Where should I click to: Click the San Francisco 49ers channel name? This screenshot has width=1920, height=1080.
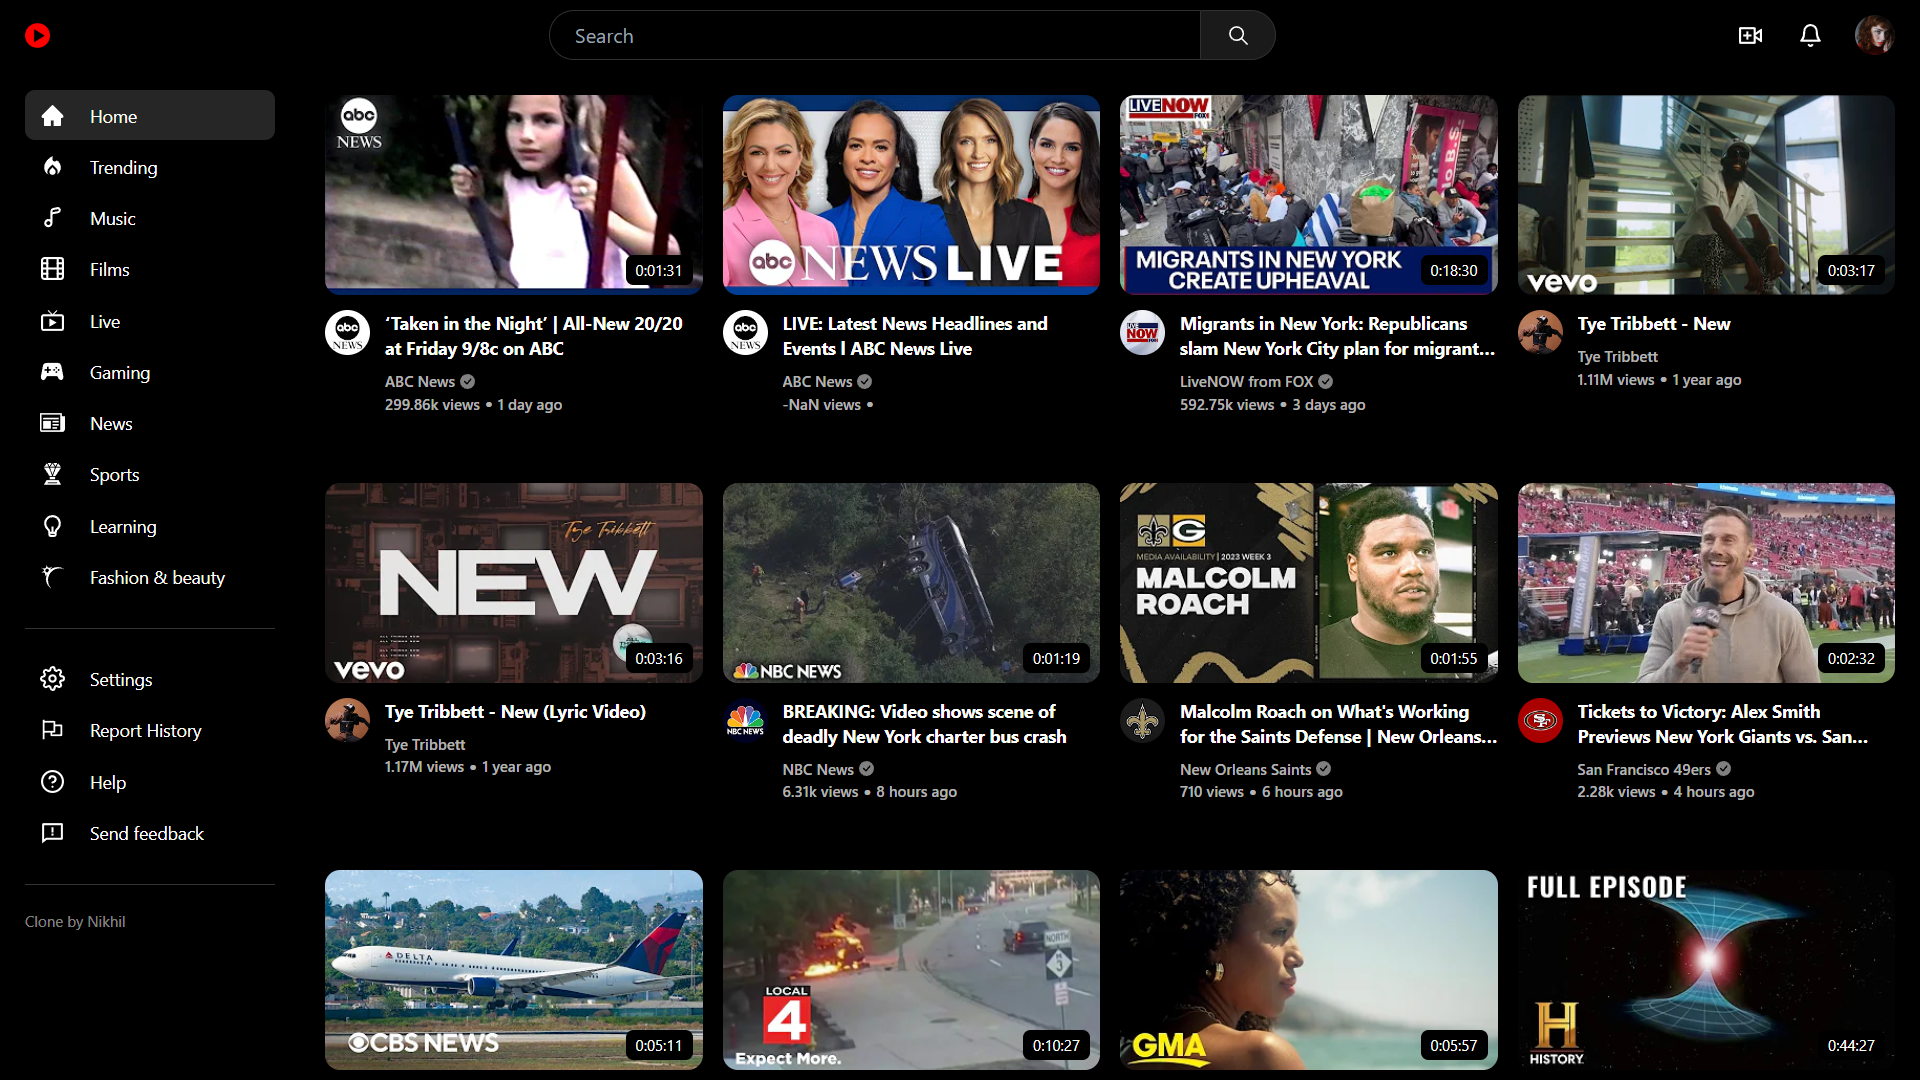click(1643, 769)
